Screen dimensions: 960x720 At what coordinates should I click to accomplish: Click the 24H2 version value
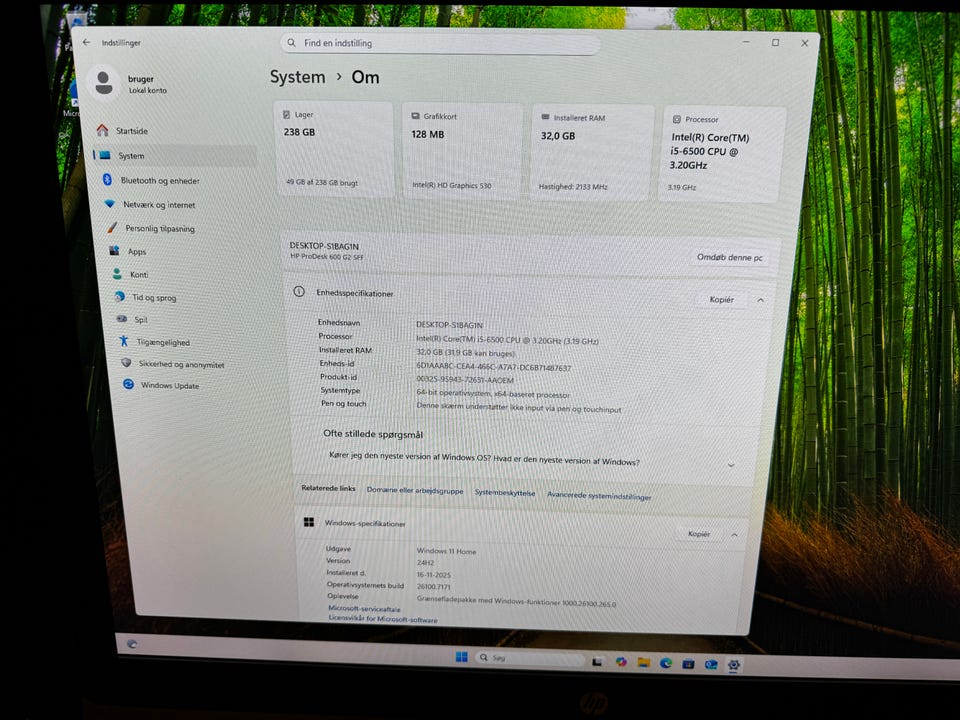pos(425,563)
